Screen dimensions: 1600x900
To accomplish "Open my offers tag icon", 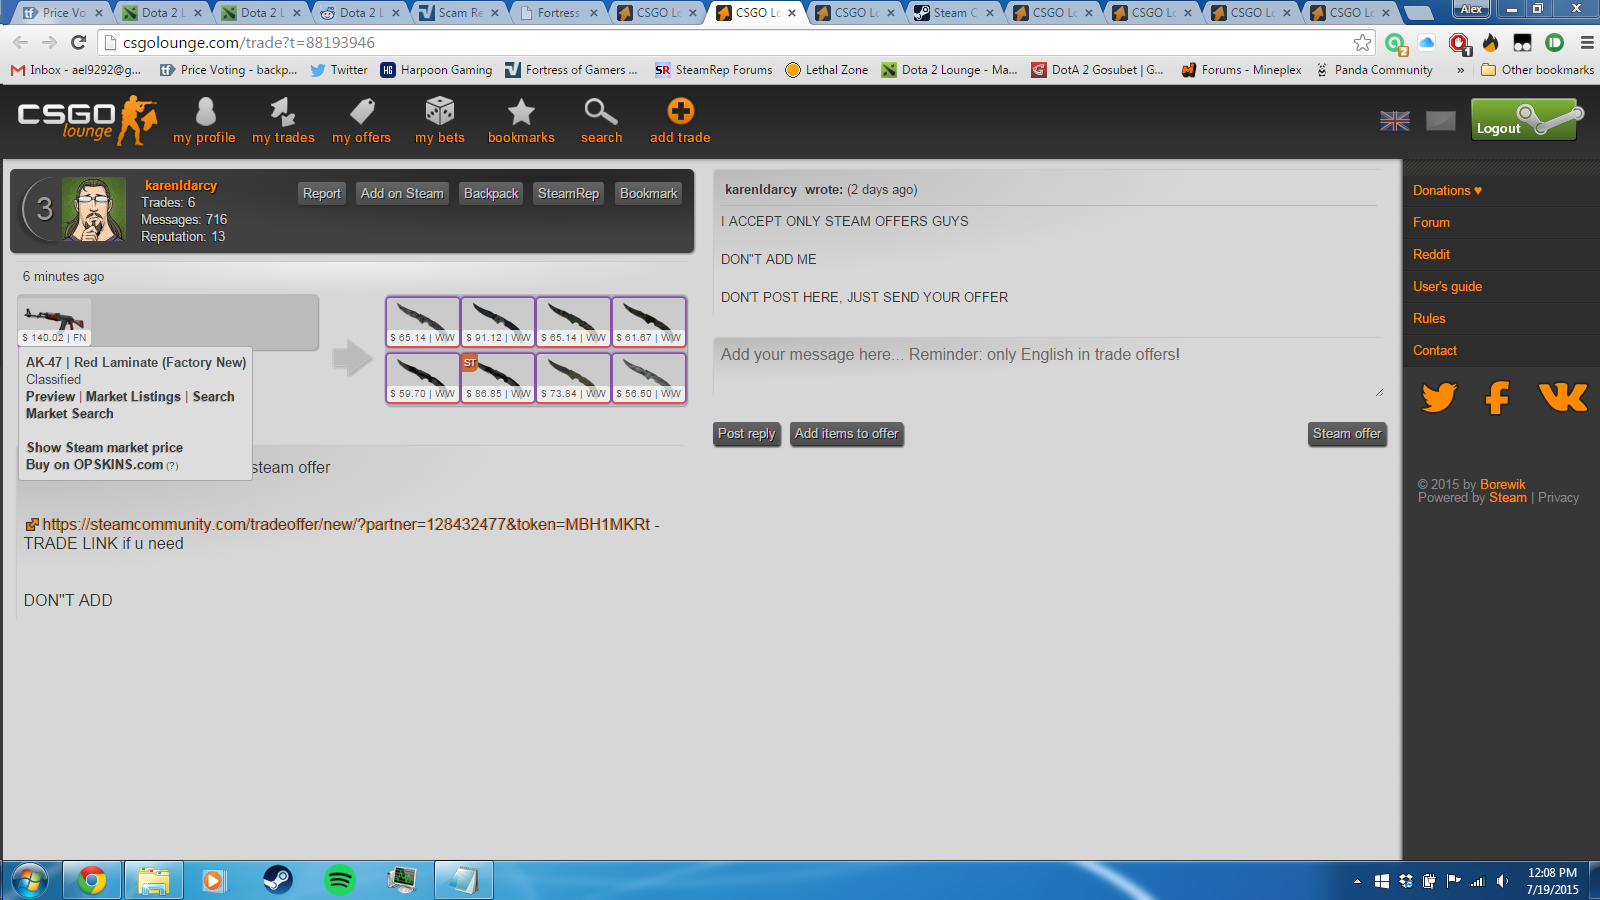I will click(x=361, y=112).
